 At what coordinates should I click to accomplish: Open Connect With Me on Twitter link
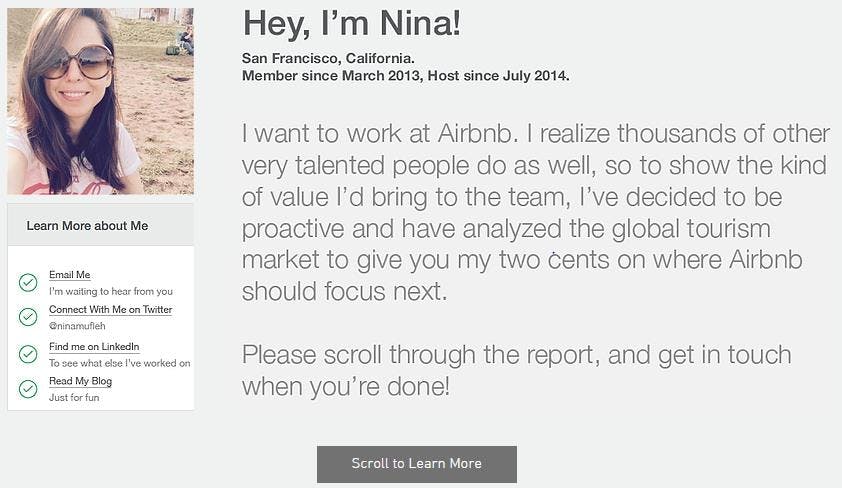click(x=111, y=310)
